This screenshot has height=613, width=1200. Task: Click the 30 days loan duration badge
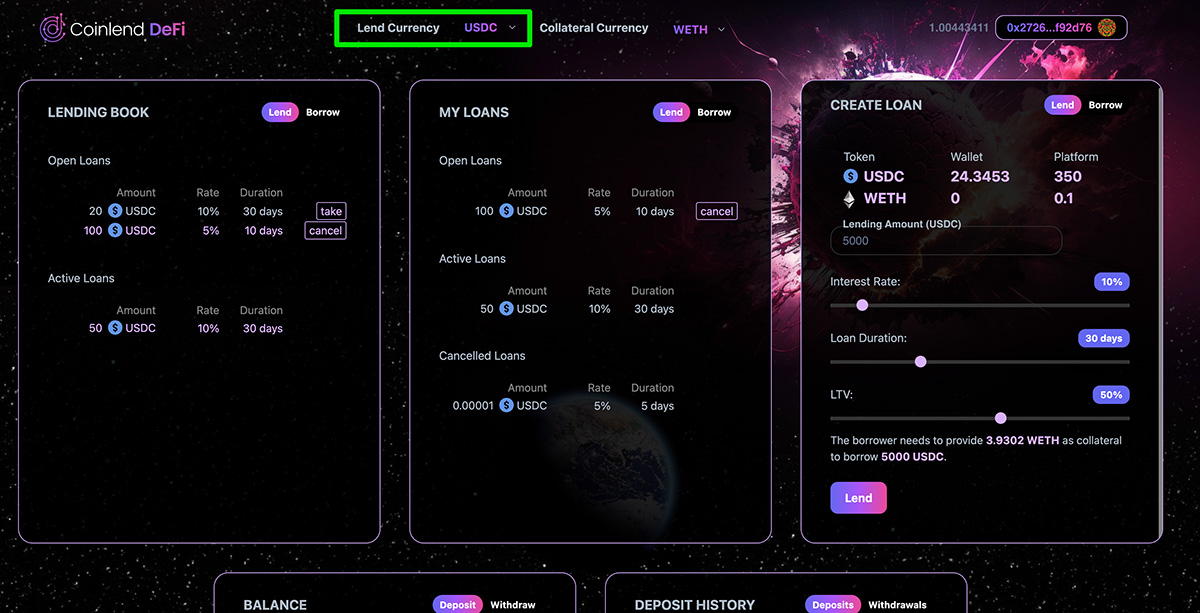click(1104, 338)
